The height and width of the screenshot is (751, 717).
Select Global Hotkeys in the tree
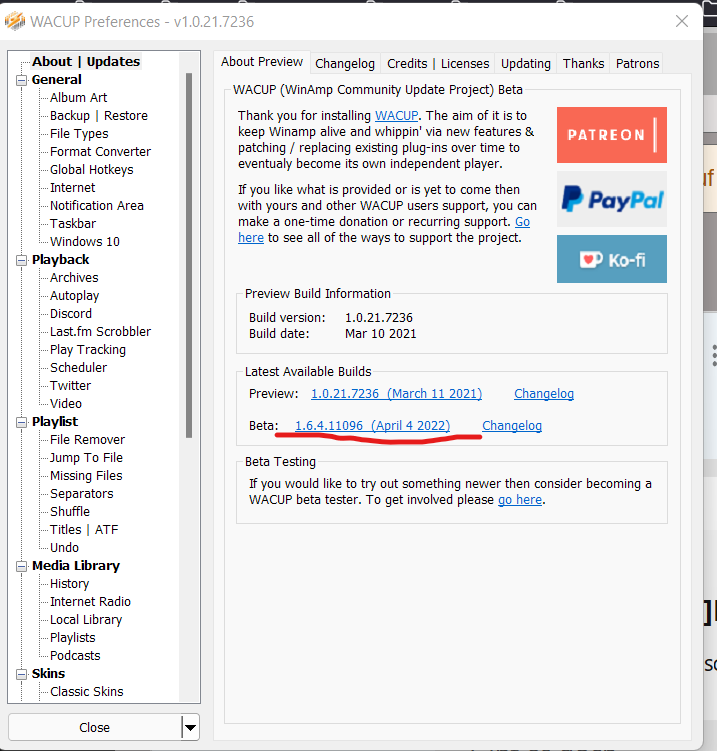point(91,170)
